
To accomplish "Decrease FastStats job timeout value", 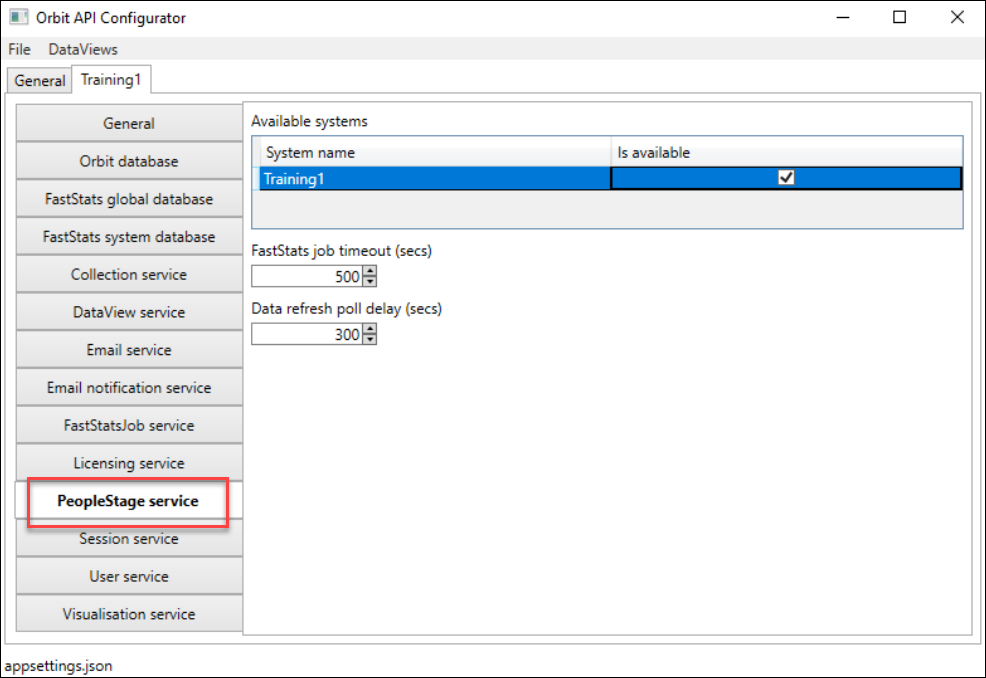I will tap(370, 282).
